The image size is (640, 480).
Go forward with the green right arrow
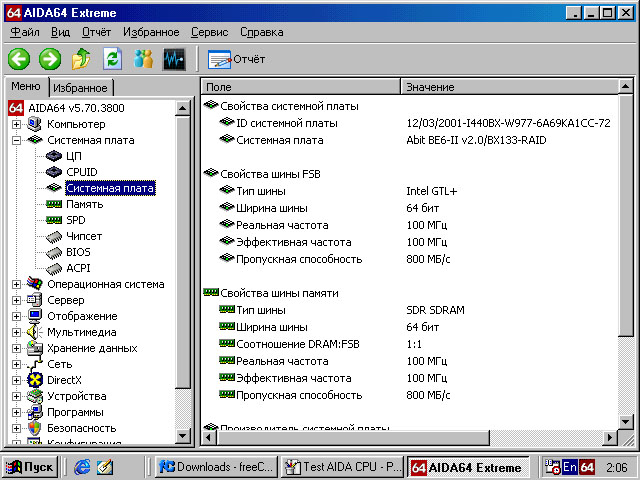pyautogui.click(x=50, y=59)
